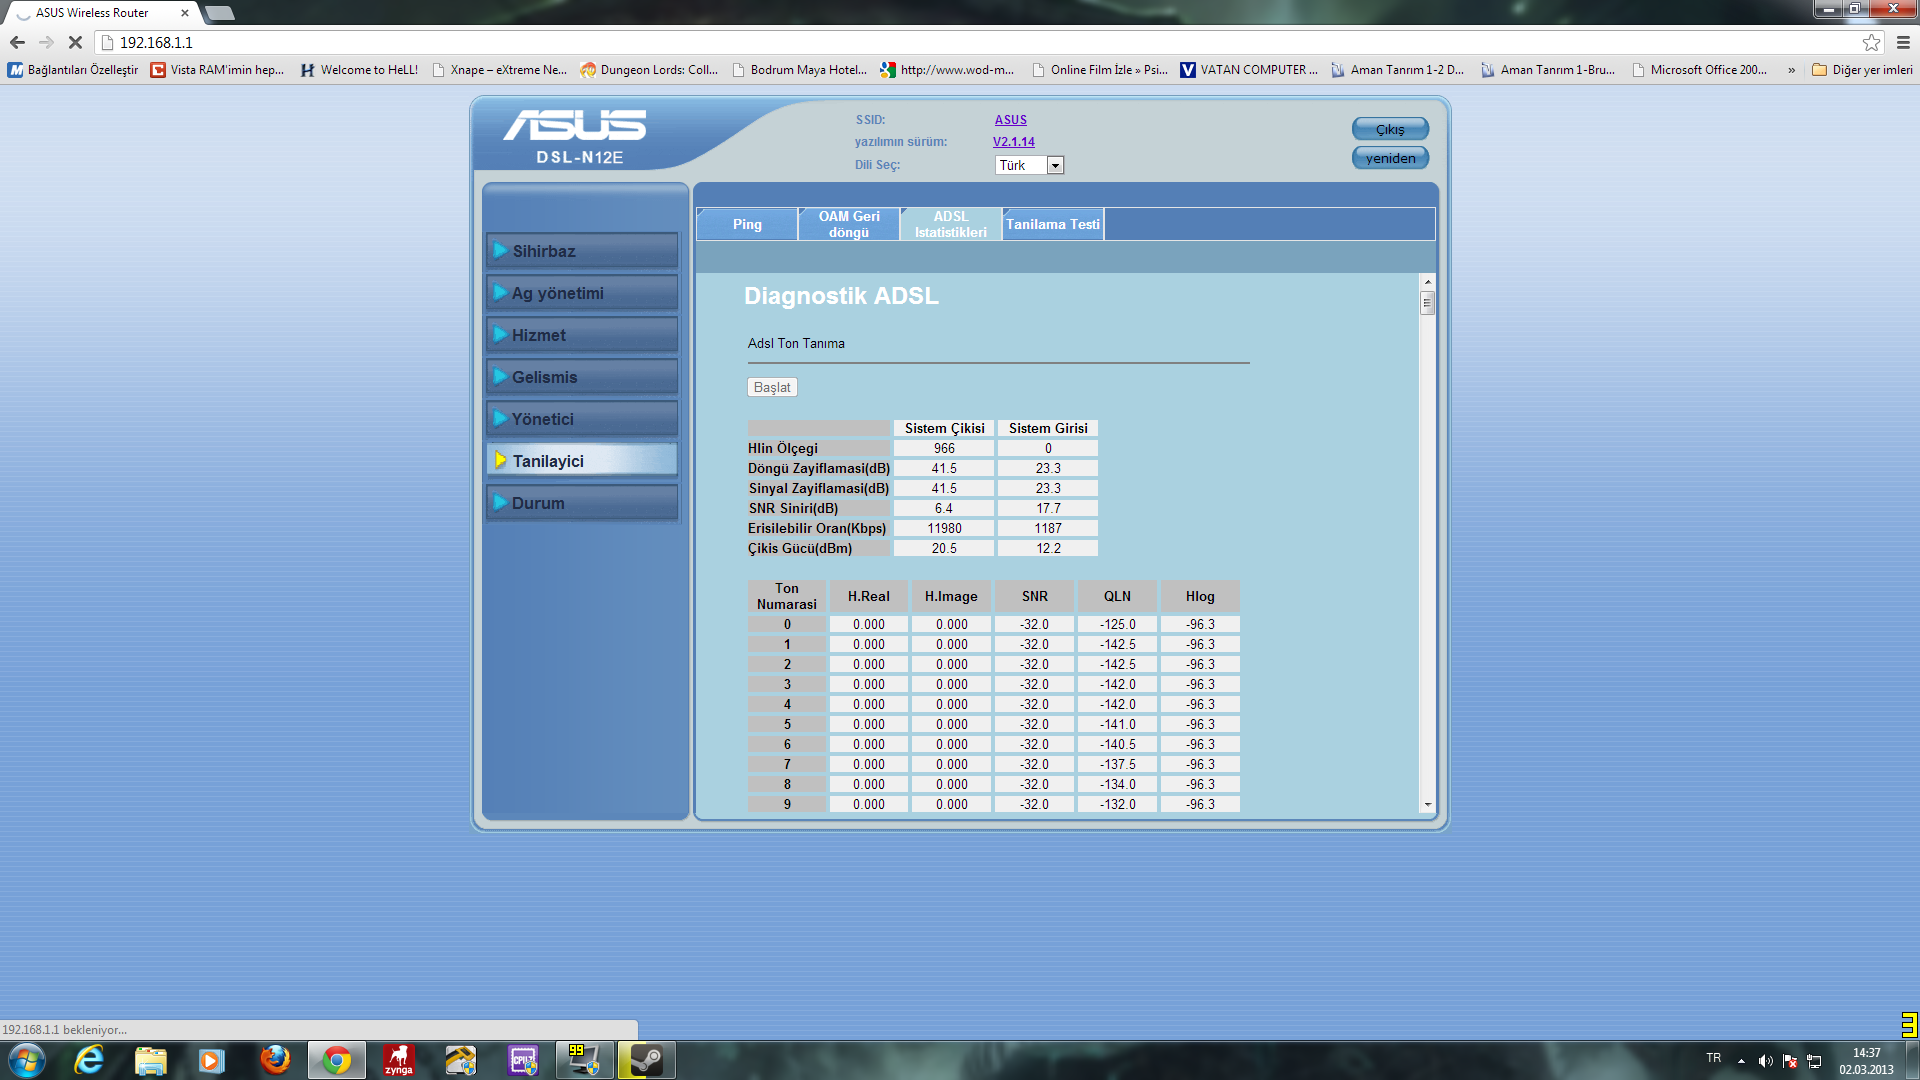Open Diğer yer imleri bookmarks folder

pos(1862,70)
